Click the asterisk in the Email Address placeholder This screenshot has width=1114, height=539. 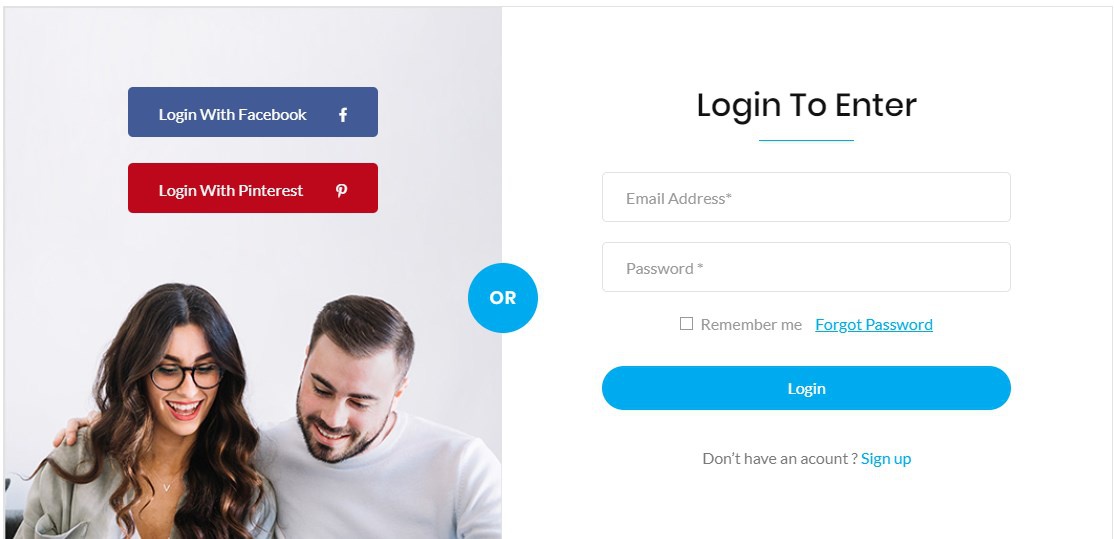click(729, 197)
